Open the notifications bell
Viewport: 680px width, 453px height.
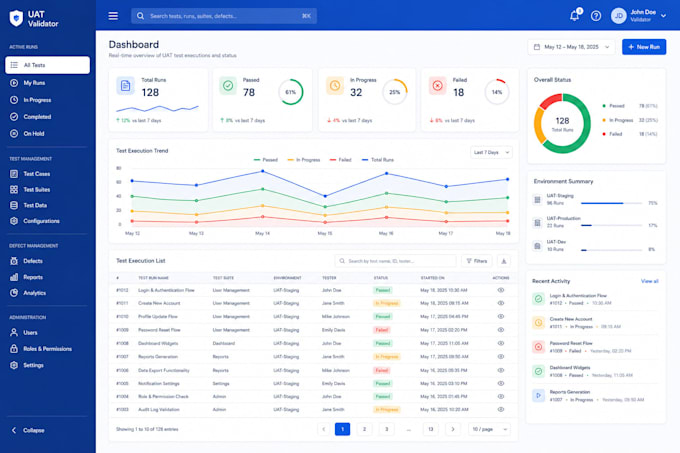tap(575, 16)
